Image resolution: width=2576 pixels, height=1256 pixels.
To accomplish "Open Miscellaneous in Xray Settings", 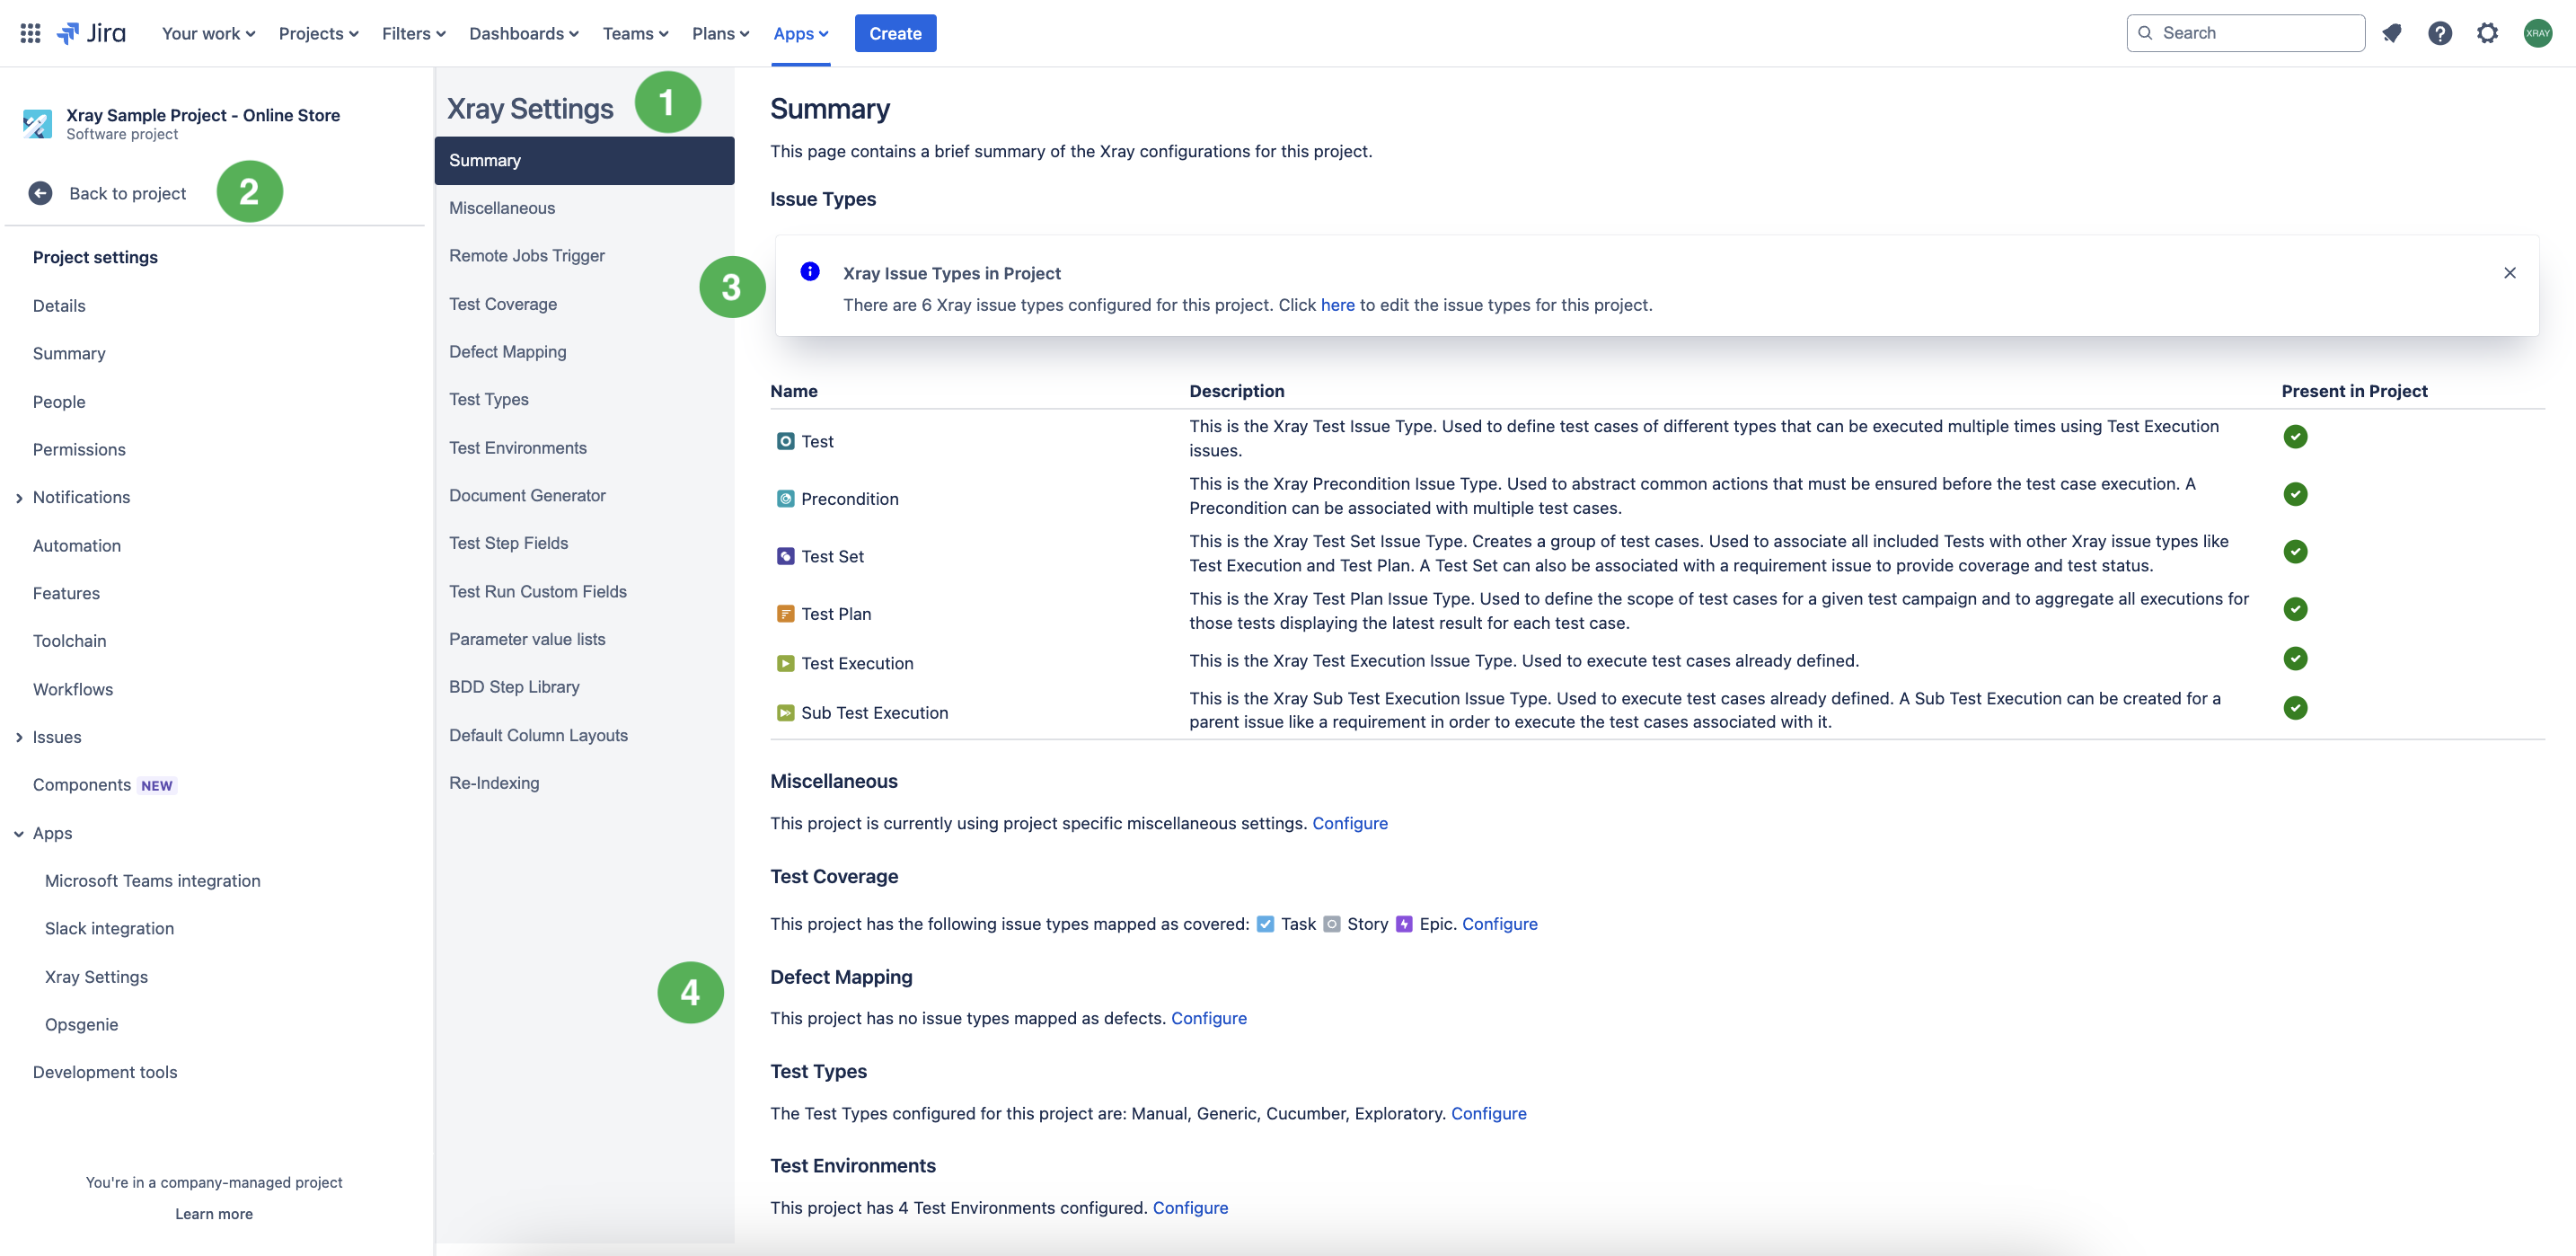I will 584,208.
